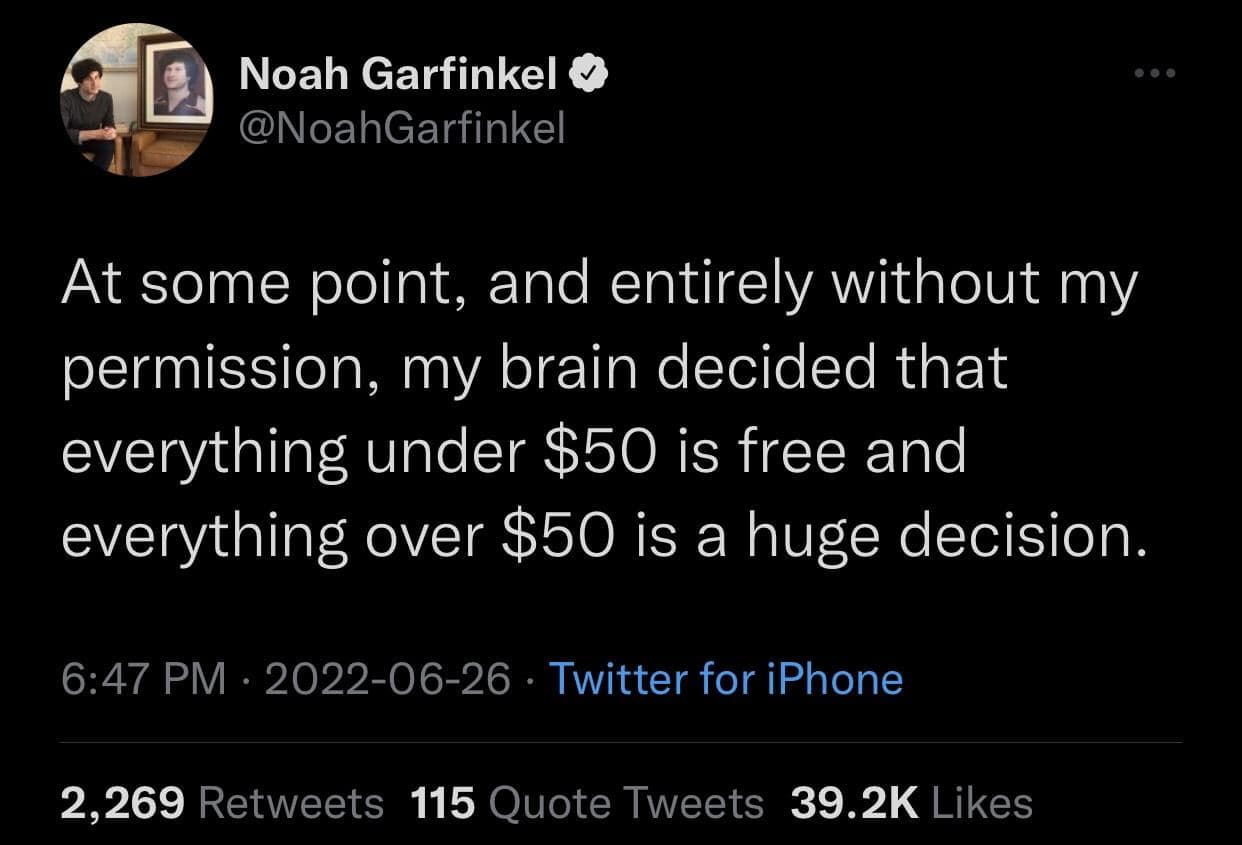This screenshot has width=1242, height=845.
Task: Click the 2,269 retweet count number
Action: point(124,802)
